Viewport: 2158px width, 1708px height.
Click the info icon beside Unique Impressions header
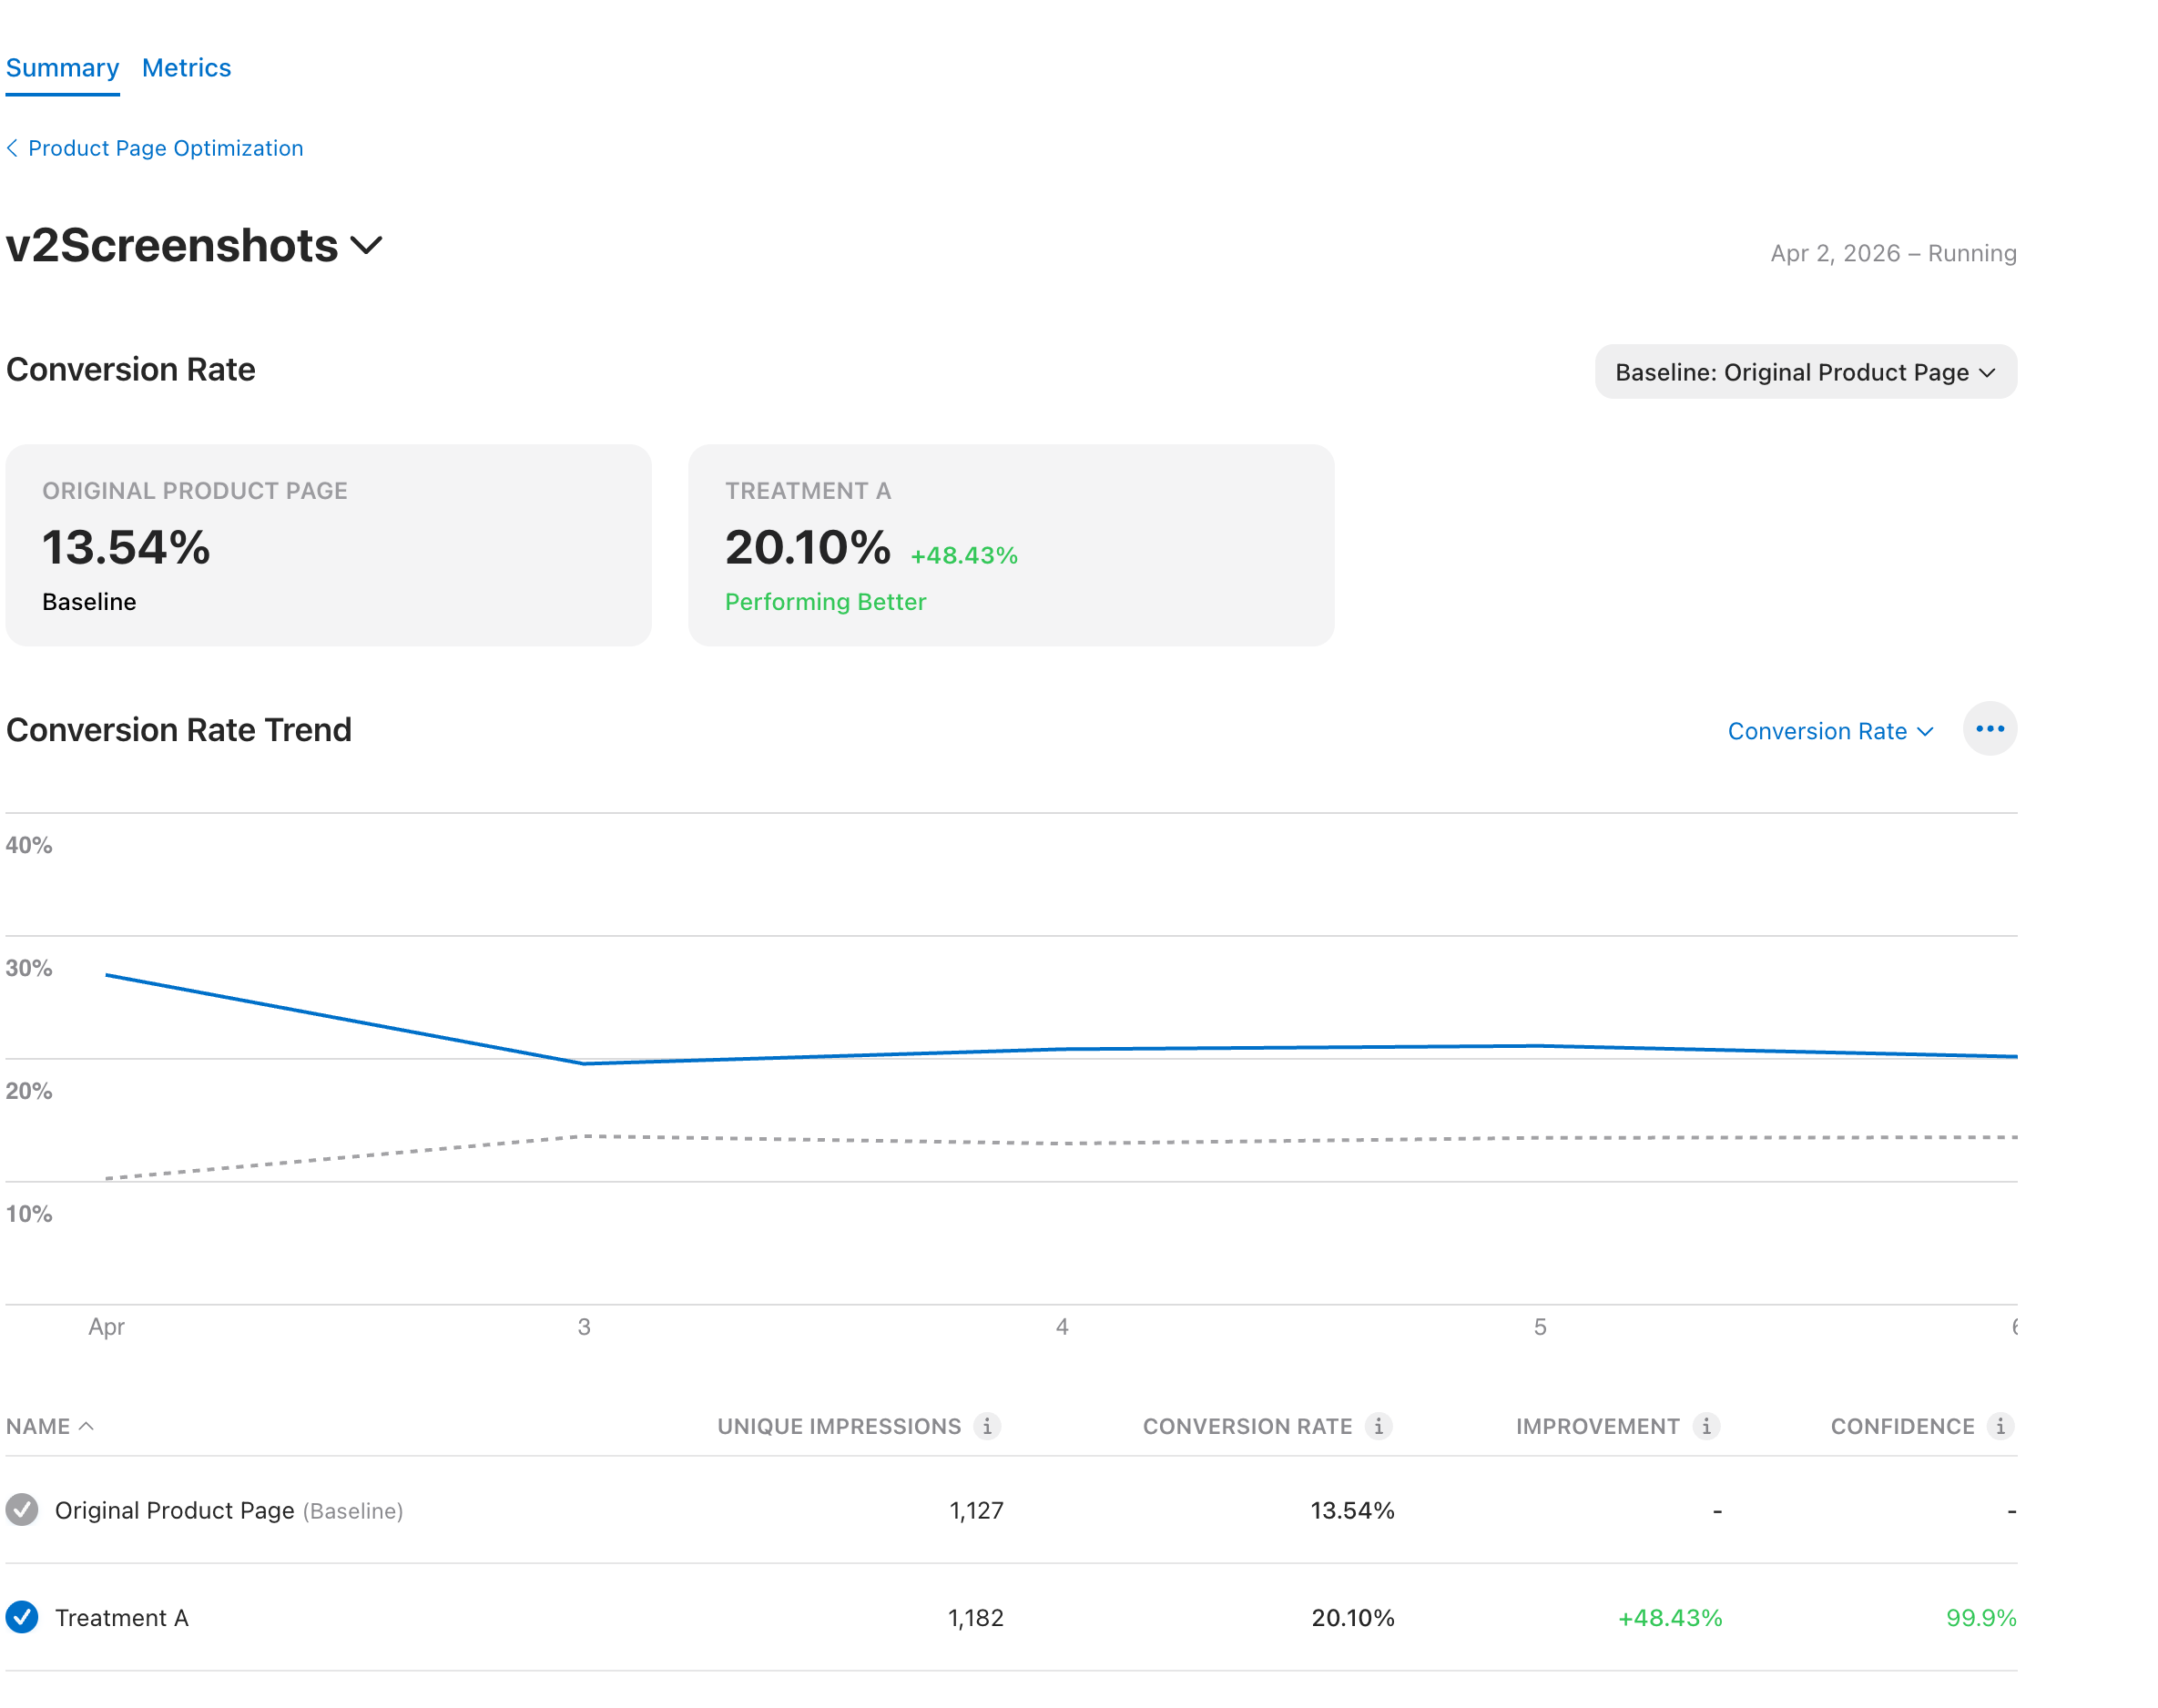(x=988, y=1426)
